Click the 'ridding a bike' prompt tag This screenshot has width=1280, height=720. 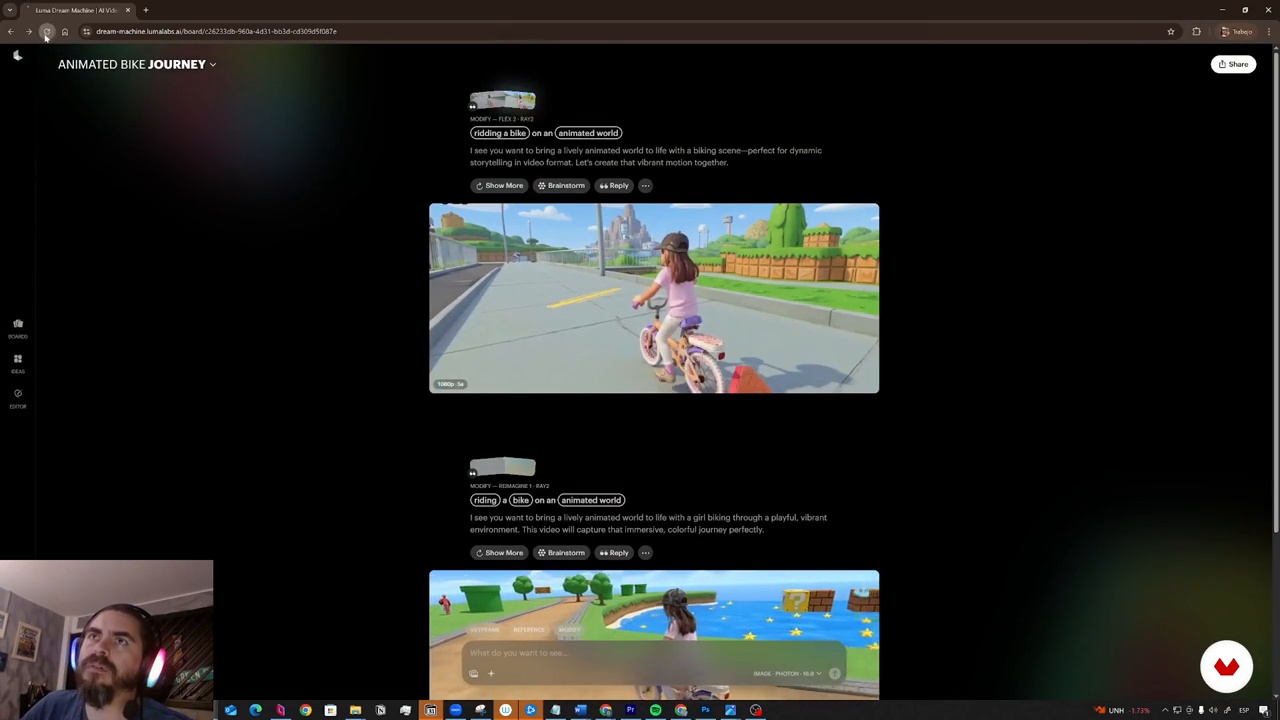[x=500, y=133]
